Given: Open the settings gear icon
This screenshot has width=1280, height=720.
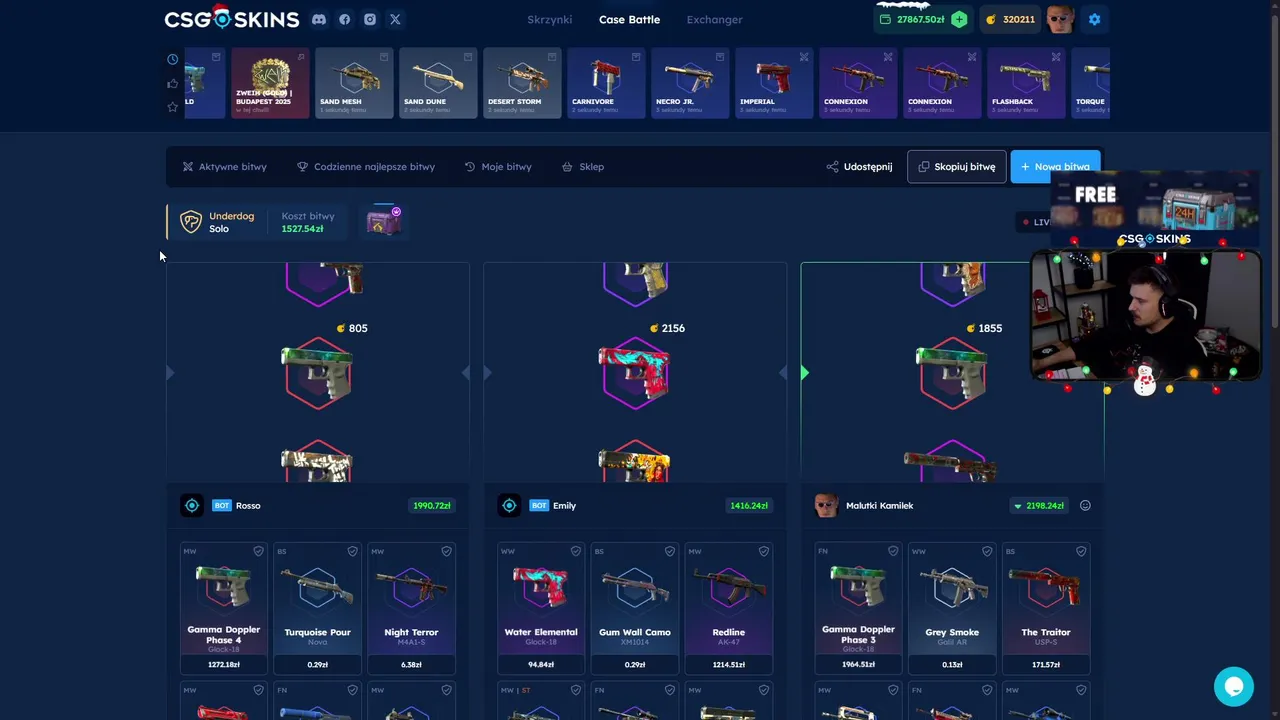Looking at the screenshot, I should click(1094, 19).
